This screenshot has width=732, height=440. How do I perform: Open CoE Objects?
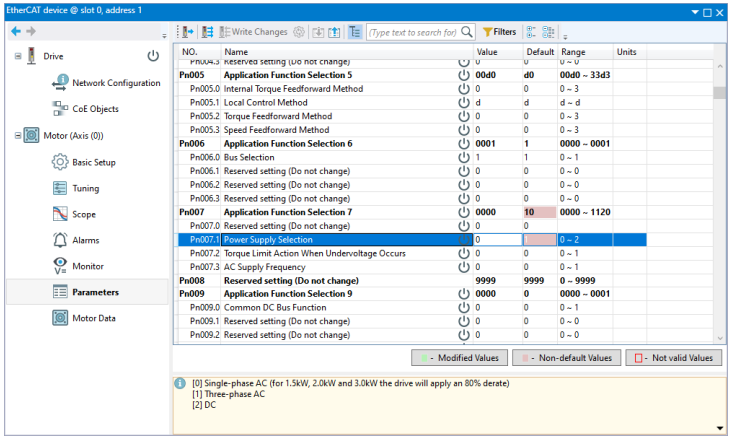tap(95, 109)
